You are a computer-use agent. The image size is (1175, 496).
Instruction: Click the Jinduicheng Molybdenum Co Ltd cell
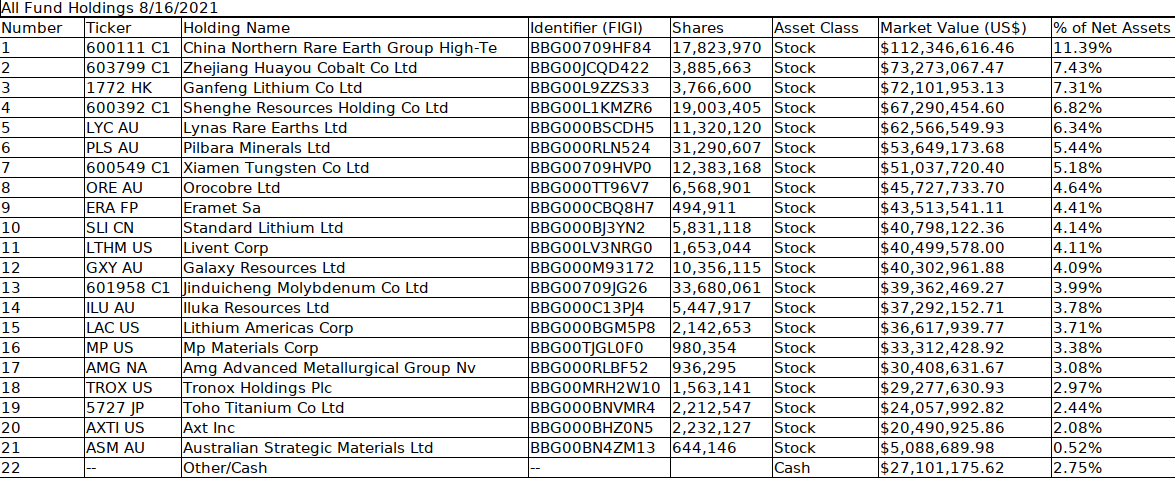354,288
